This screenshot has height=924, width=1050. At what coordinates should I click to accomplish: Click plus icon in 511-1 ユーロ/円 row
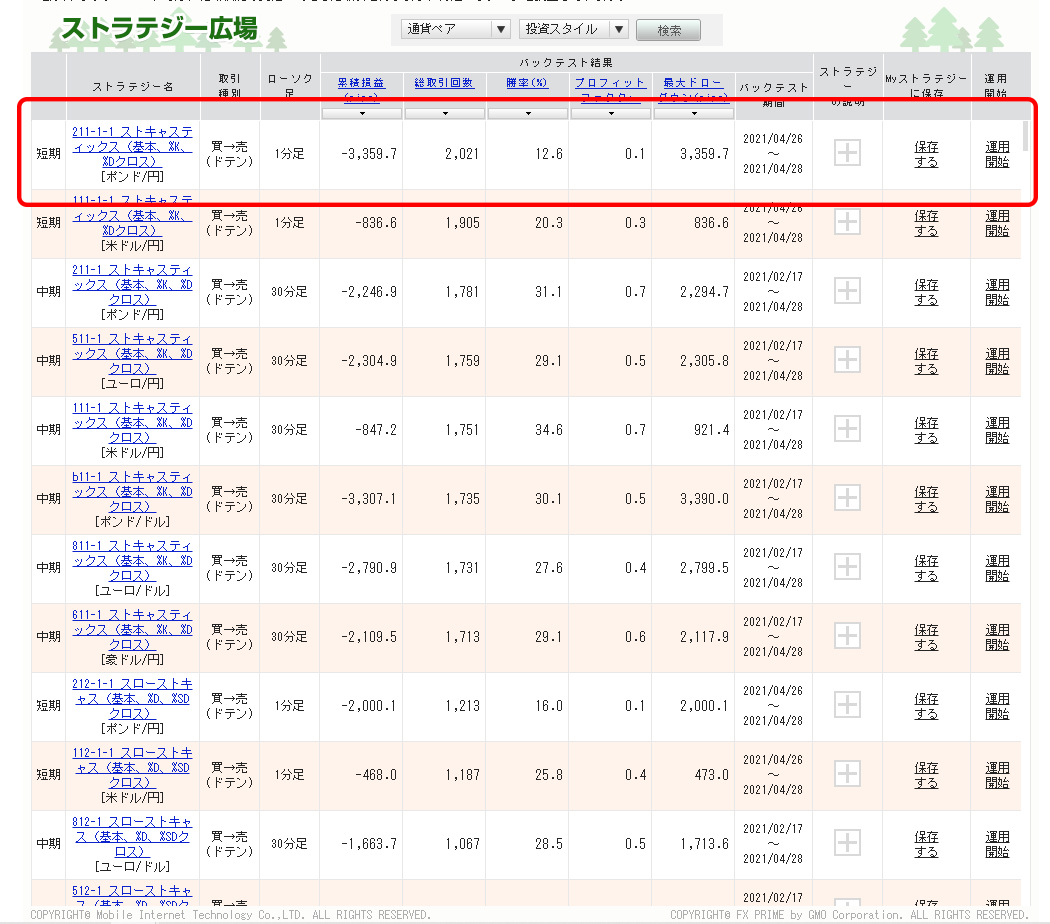[847, 360]
